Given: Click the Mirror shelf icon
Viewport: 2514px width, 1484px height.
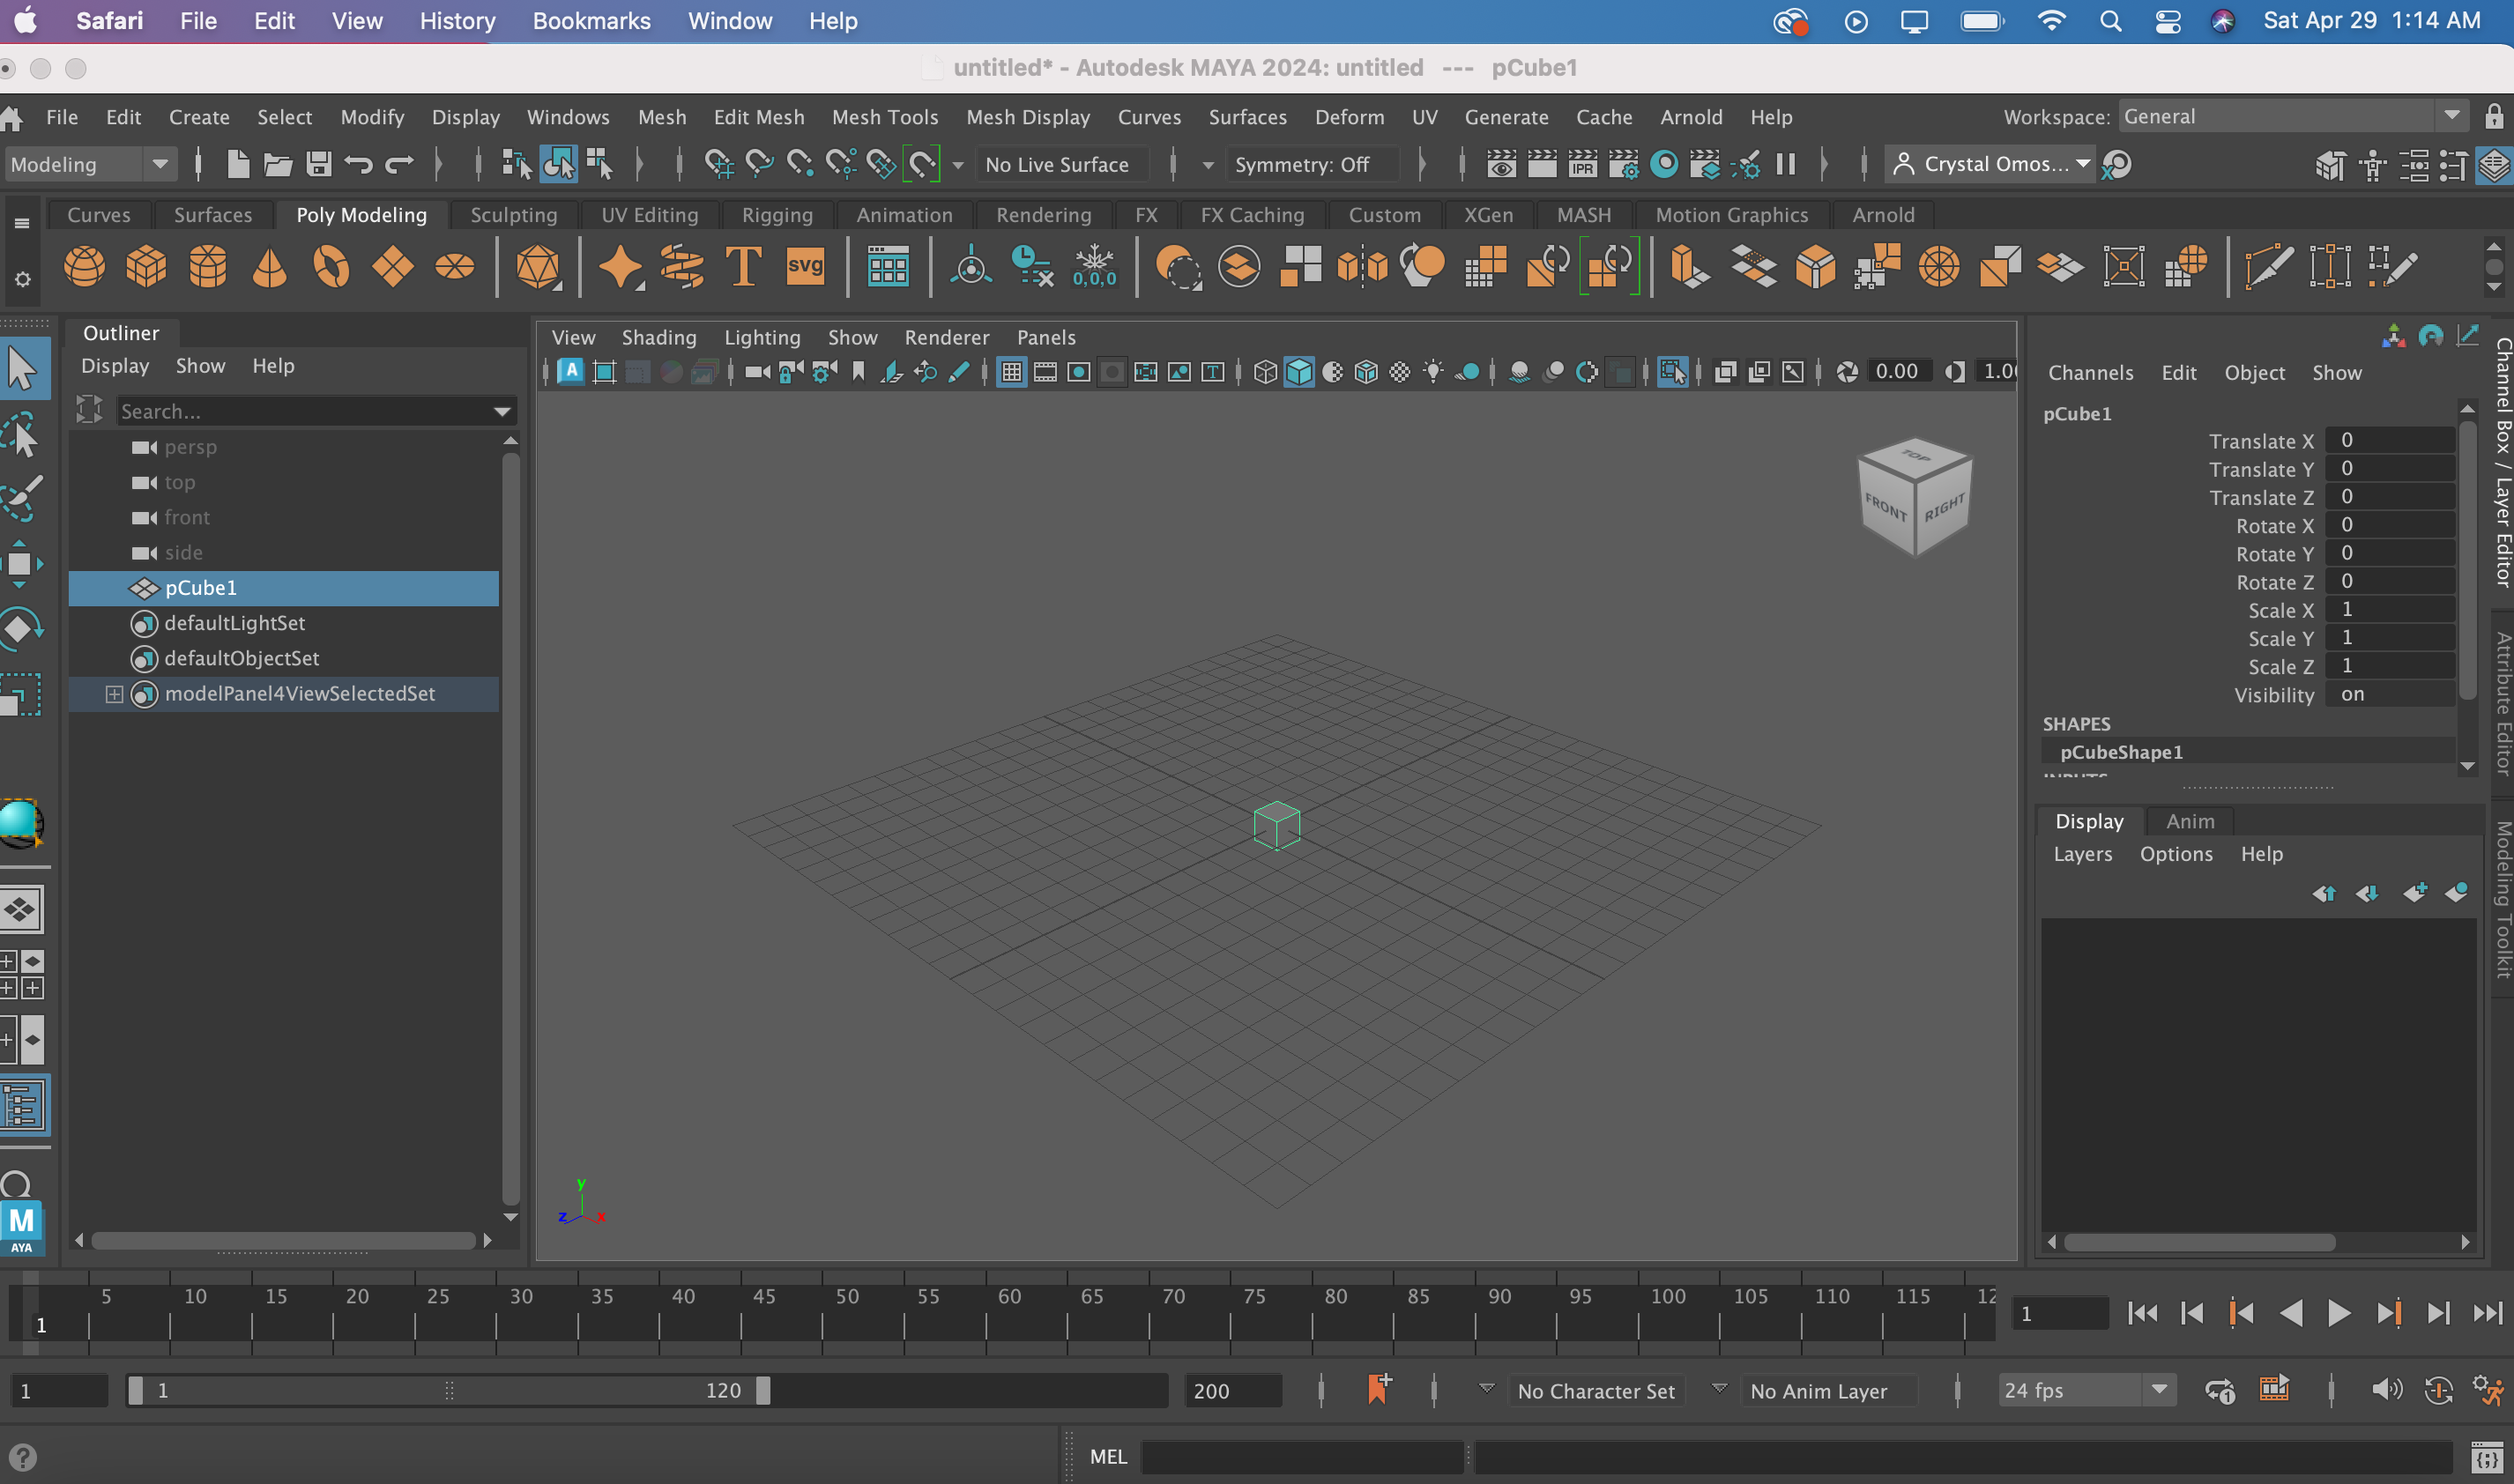Looking at the screenshot, I should click(x=1362, y=267).
